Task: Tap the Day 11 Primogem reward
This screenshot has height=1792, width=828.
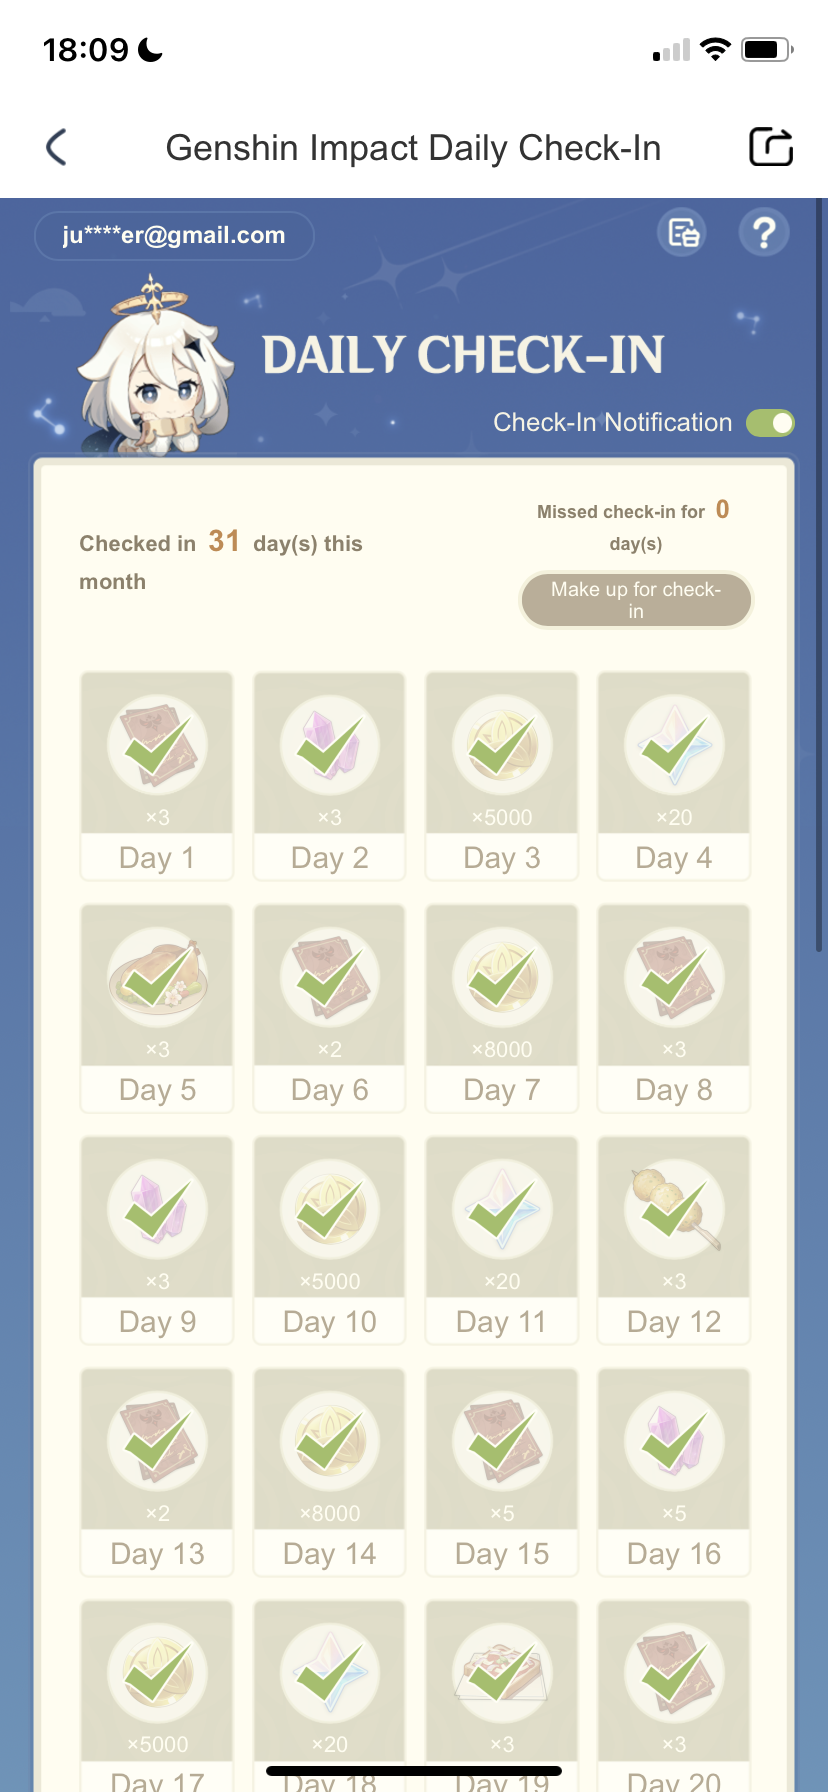Action: [x=502, y=1240]
